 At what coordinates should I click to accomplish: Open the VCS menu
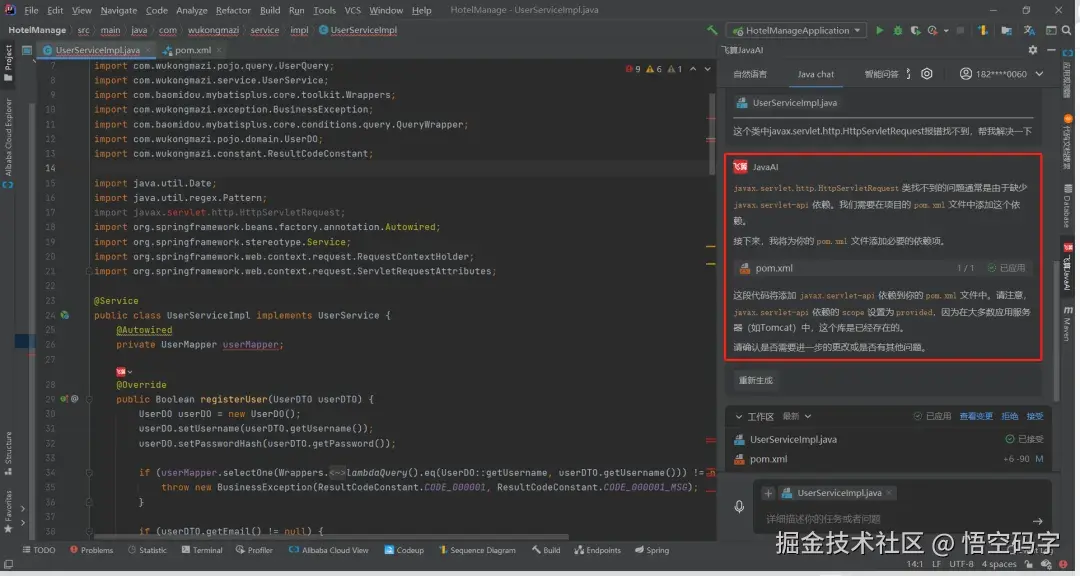(x=352, y=10)
